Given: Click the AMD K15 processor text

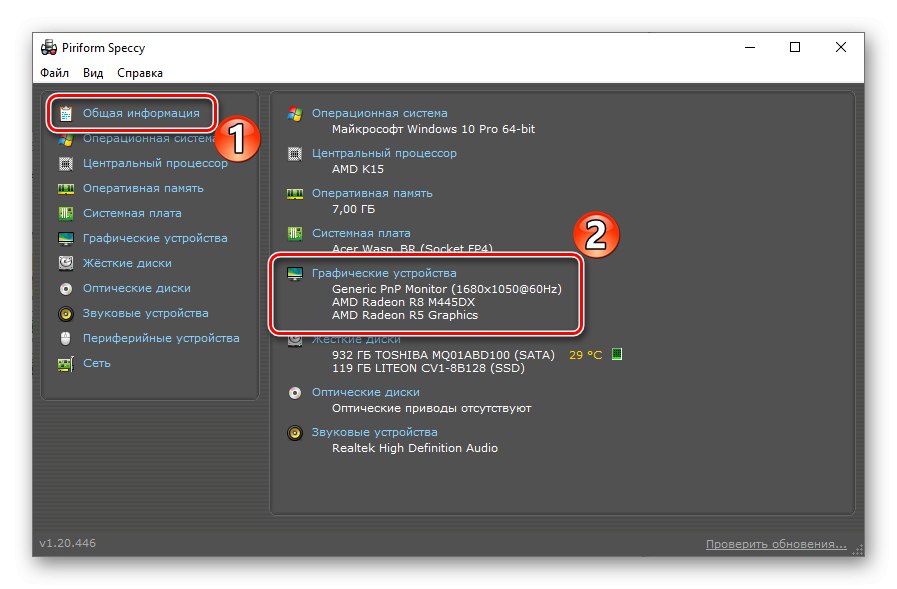Looking at the screenshot, I should 358,169.
